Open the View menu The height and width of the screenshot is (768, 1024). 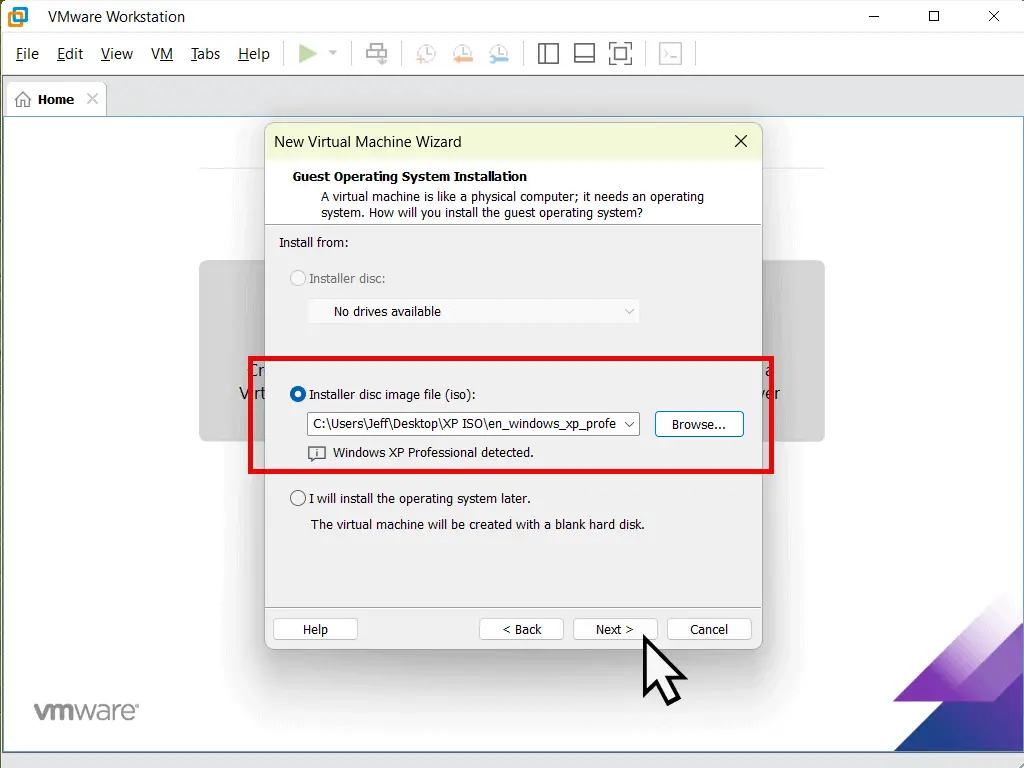tap(117, 54)
